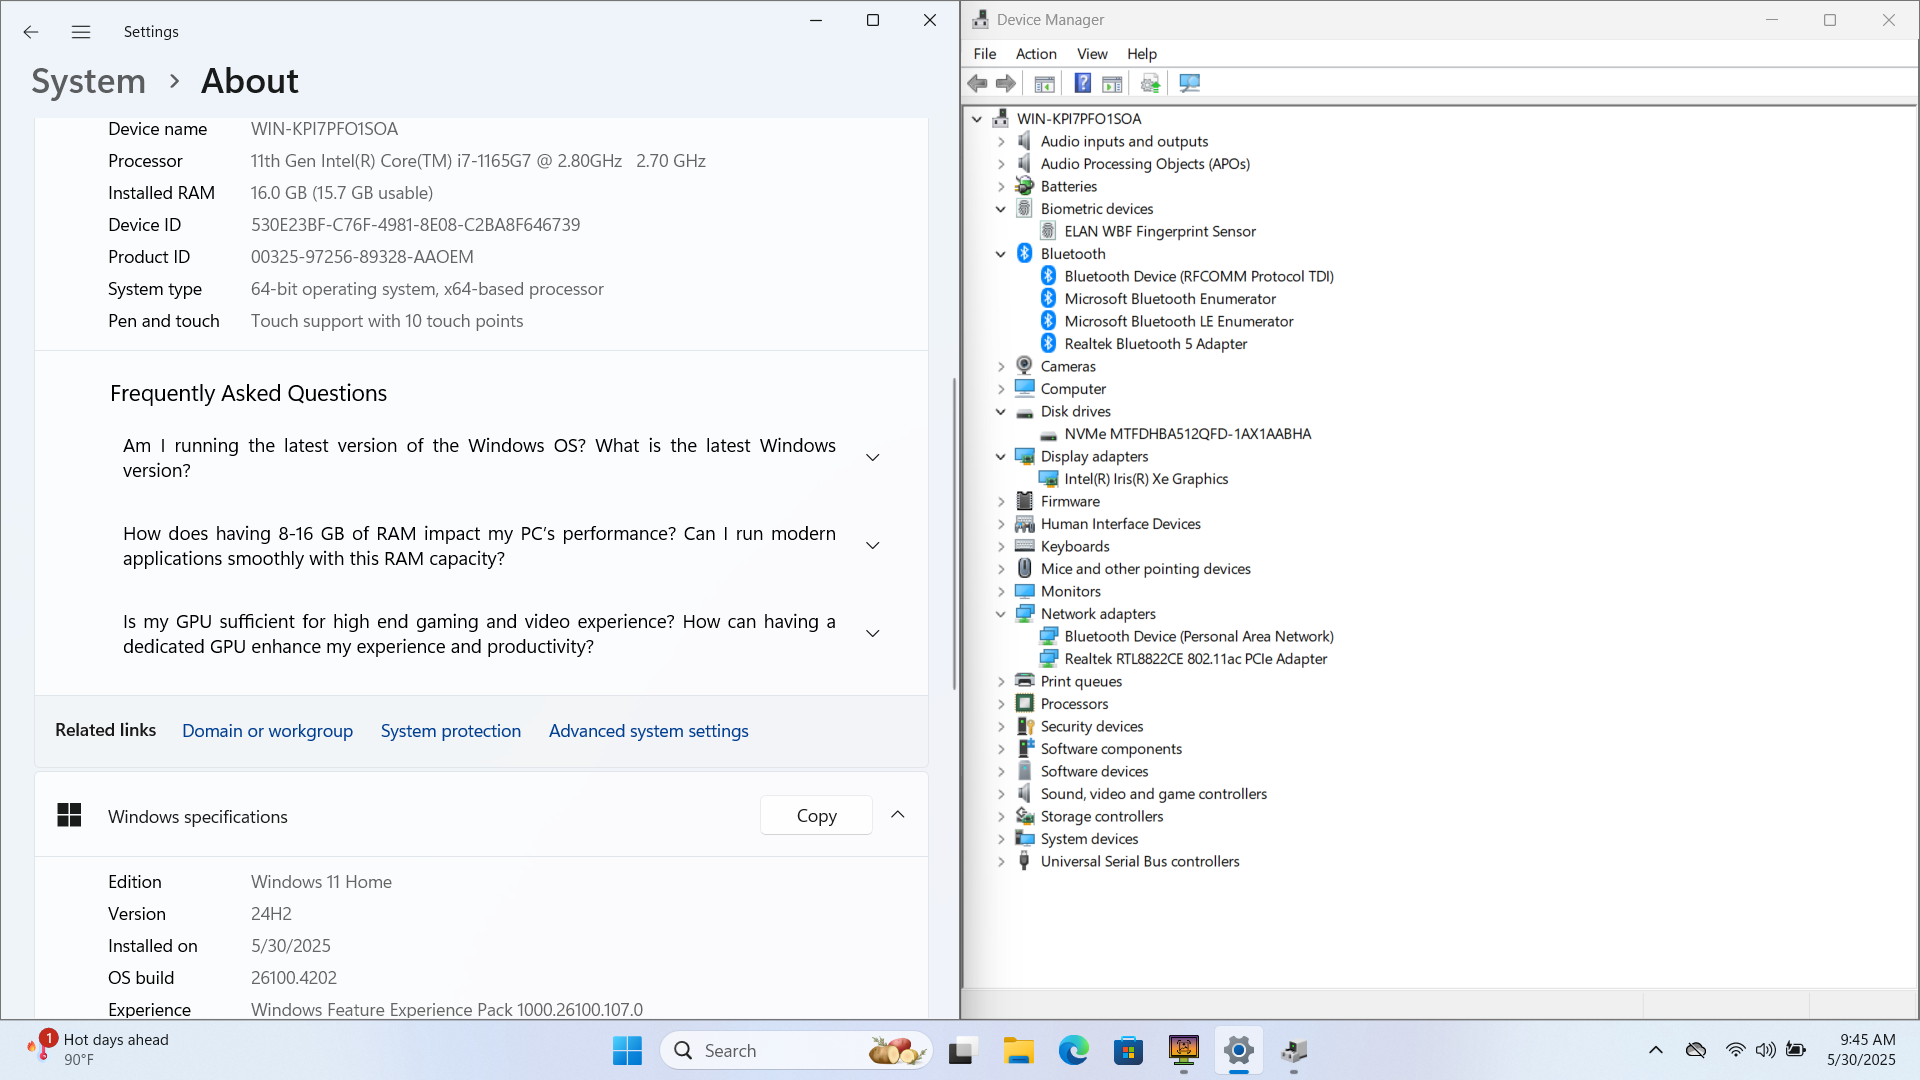The height and width of the screenshot is (1080, 1920).
Task: Collapse the Bluetooth node
Action: (x=1001, y=254)
